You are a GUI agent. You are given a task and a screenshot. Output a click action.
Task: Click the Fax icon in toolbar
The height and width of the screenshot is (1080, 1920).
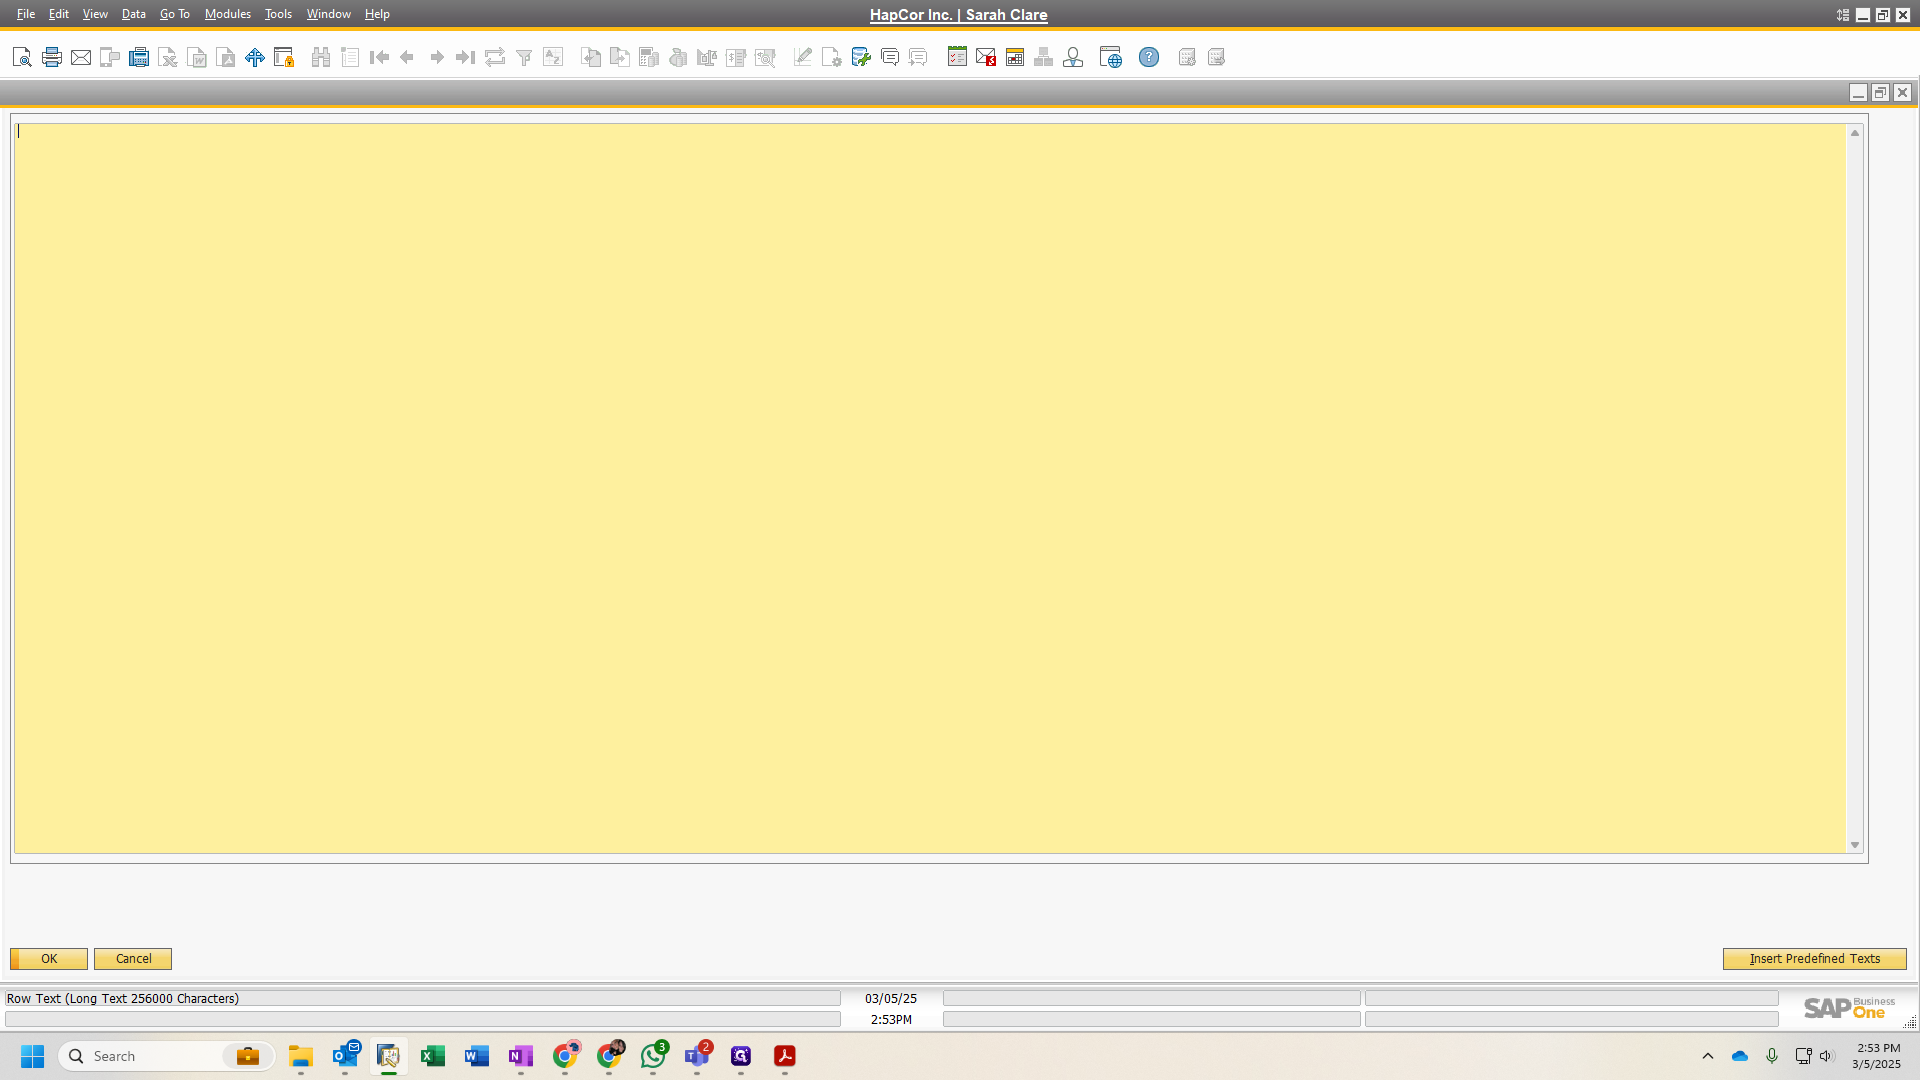point(139,57)
